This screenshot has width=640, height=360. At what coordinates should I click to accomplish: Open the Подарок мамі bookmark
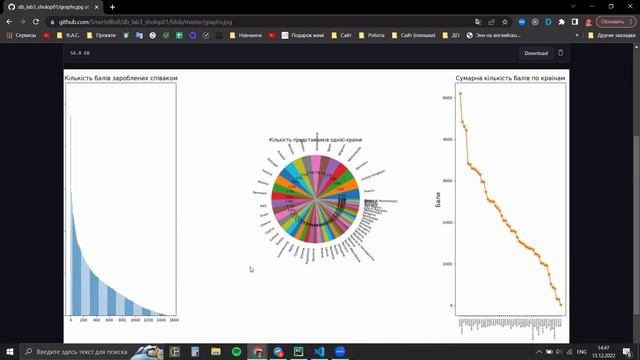click(303, 36)
